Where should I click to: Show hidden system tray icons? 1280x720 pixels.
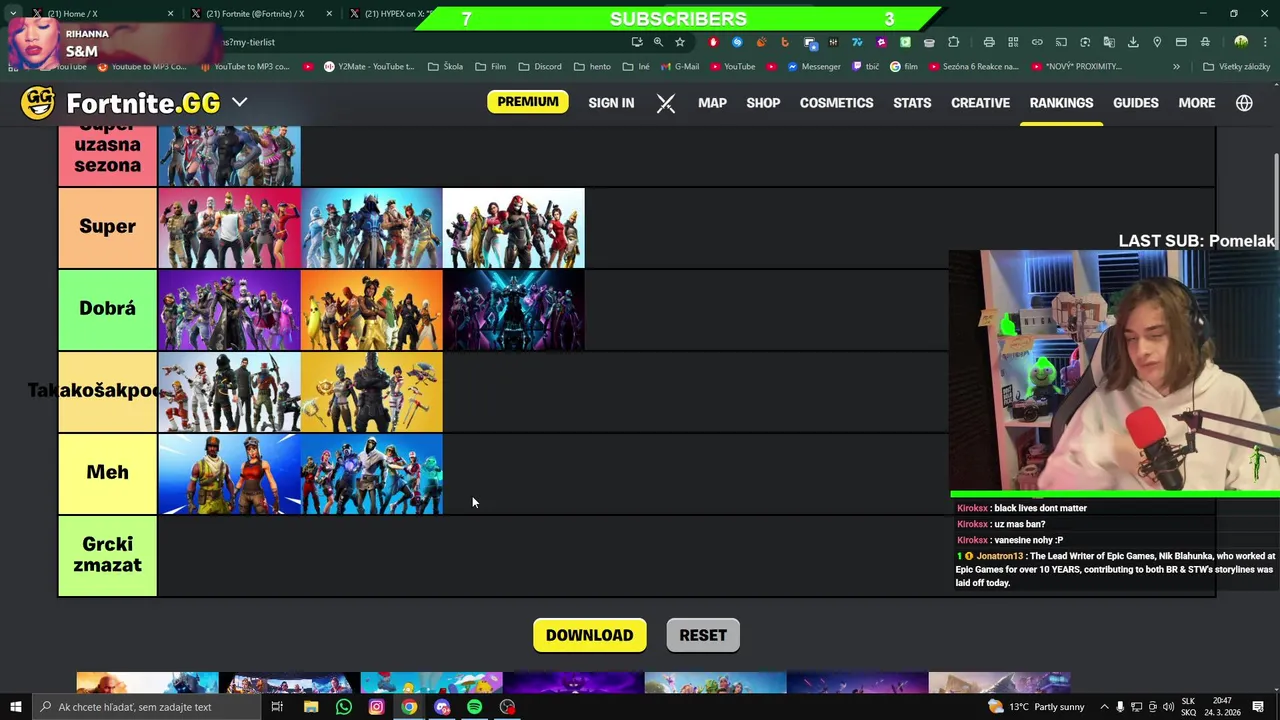point(1104,707)
